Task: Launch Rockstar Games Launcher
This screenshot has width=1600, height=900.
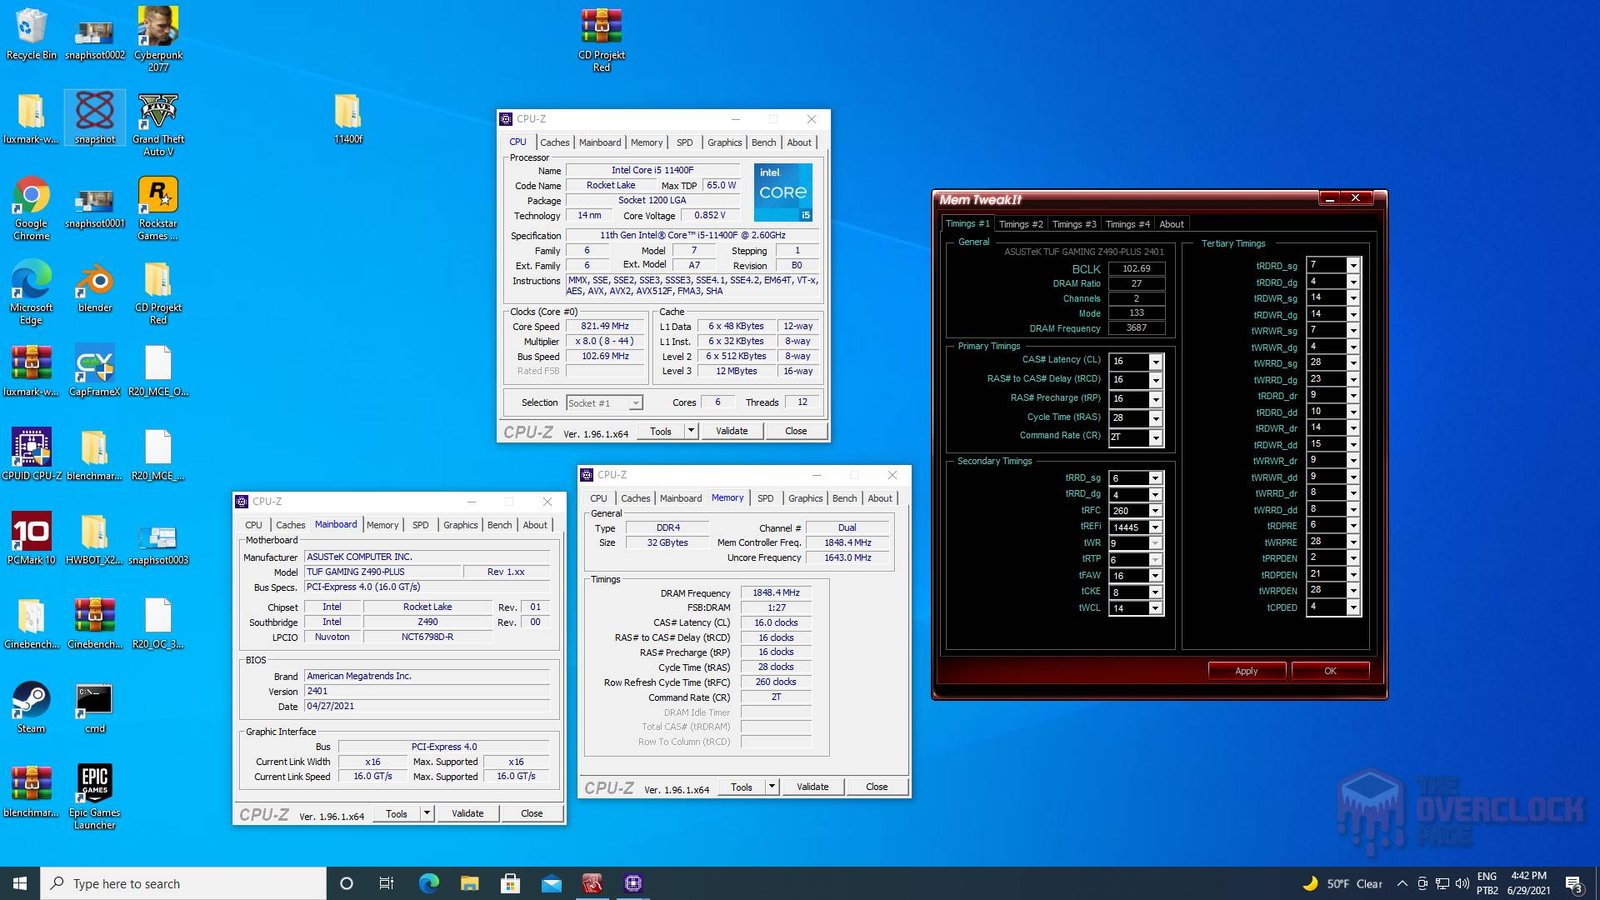Action: coord(158,195)
